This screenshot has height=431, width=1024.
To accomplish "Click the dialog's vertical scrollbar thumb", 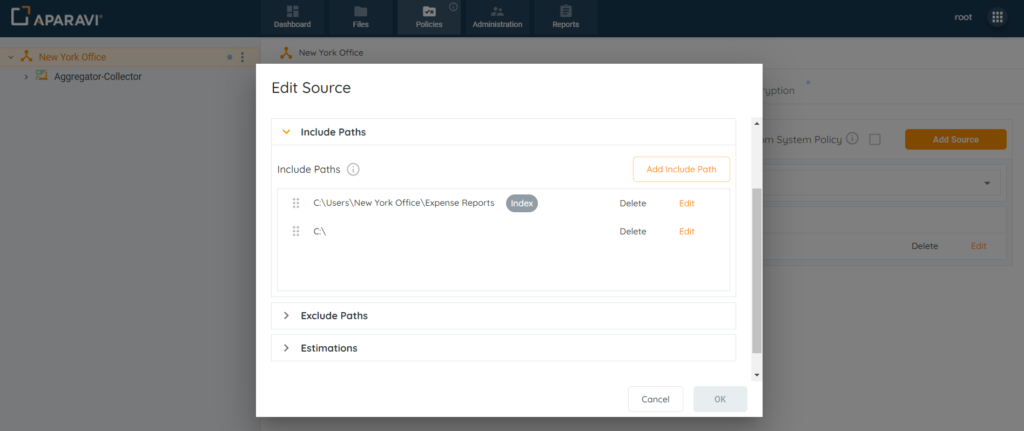I will [756, 271].
